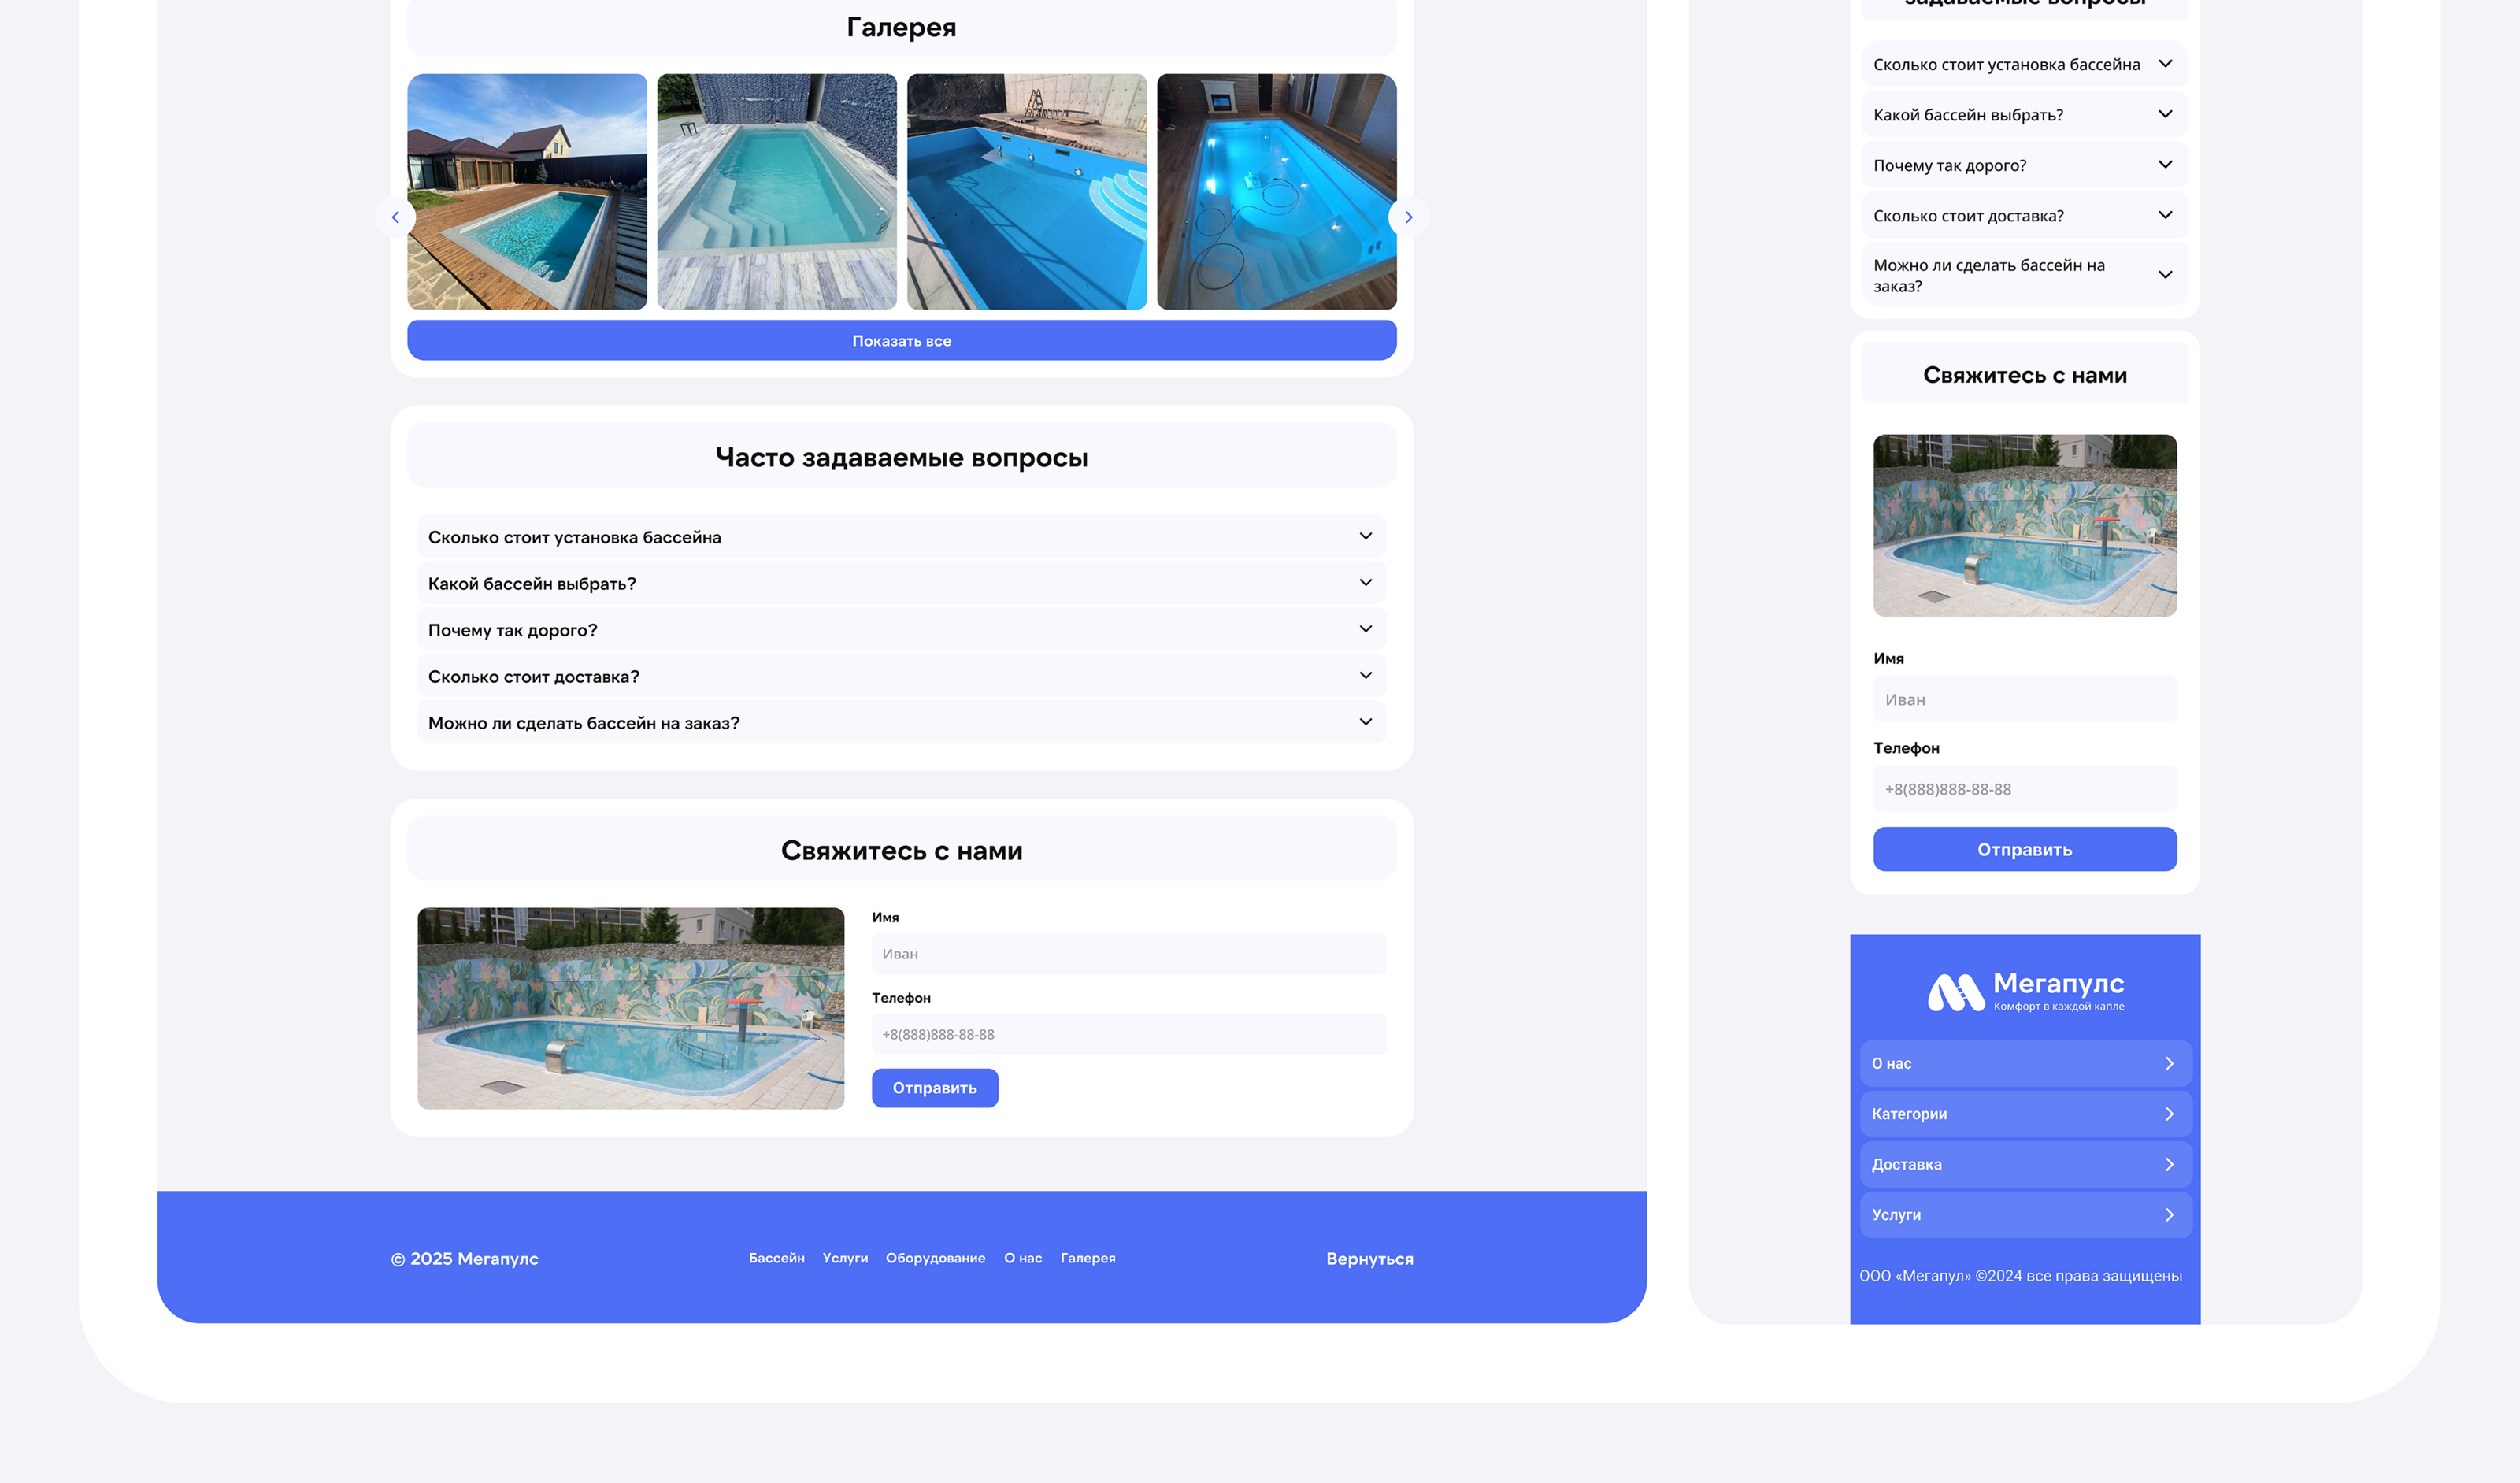Click the gallery previous arrow icon

click(395, 217)
